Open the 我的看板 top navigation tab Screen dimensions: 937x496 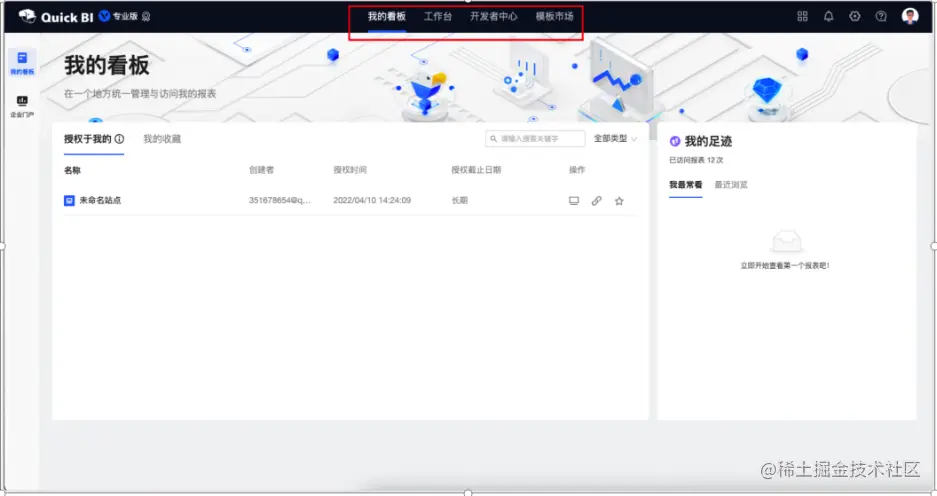click(387, 17)
